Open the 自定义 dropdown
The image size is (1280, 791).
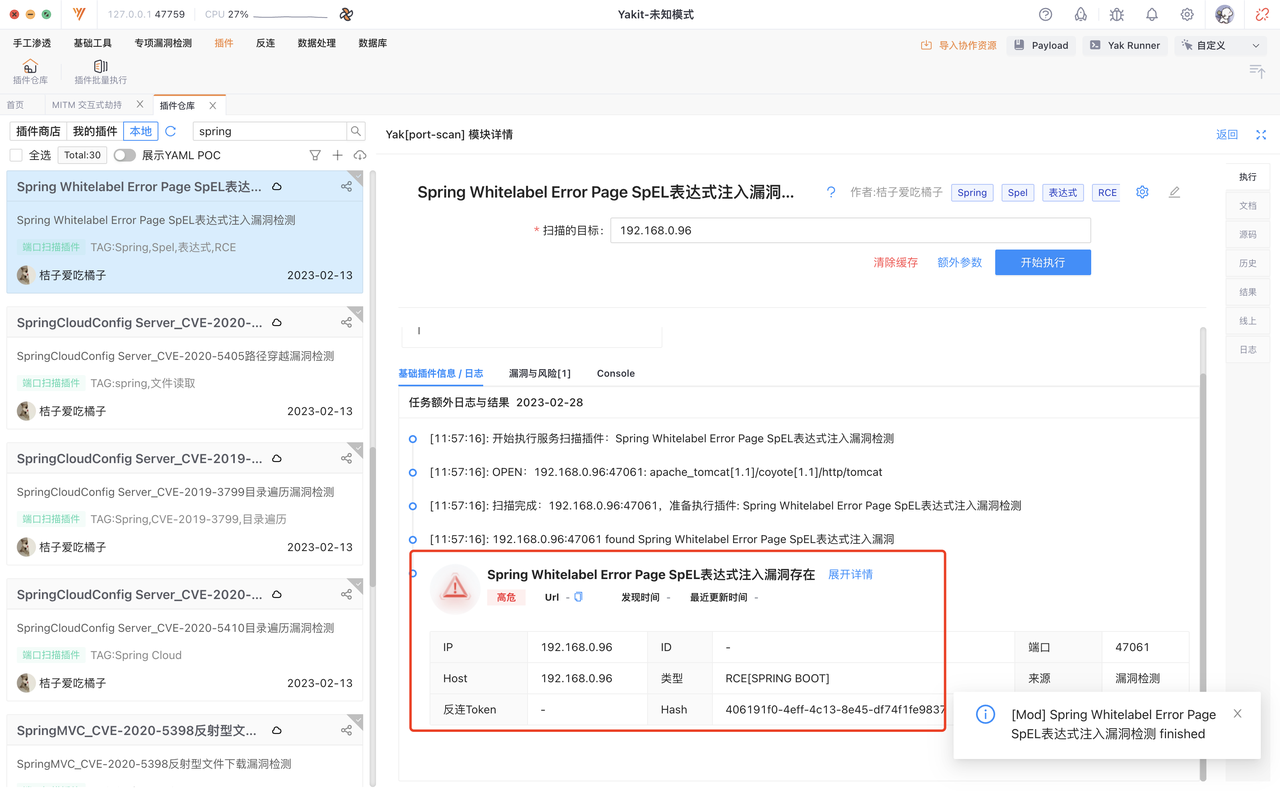pos(1220,45)
